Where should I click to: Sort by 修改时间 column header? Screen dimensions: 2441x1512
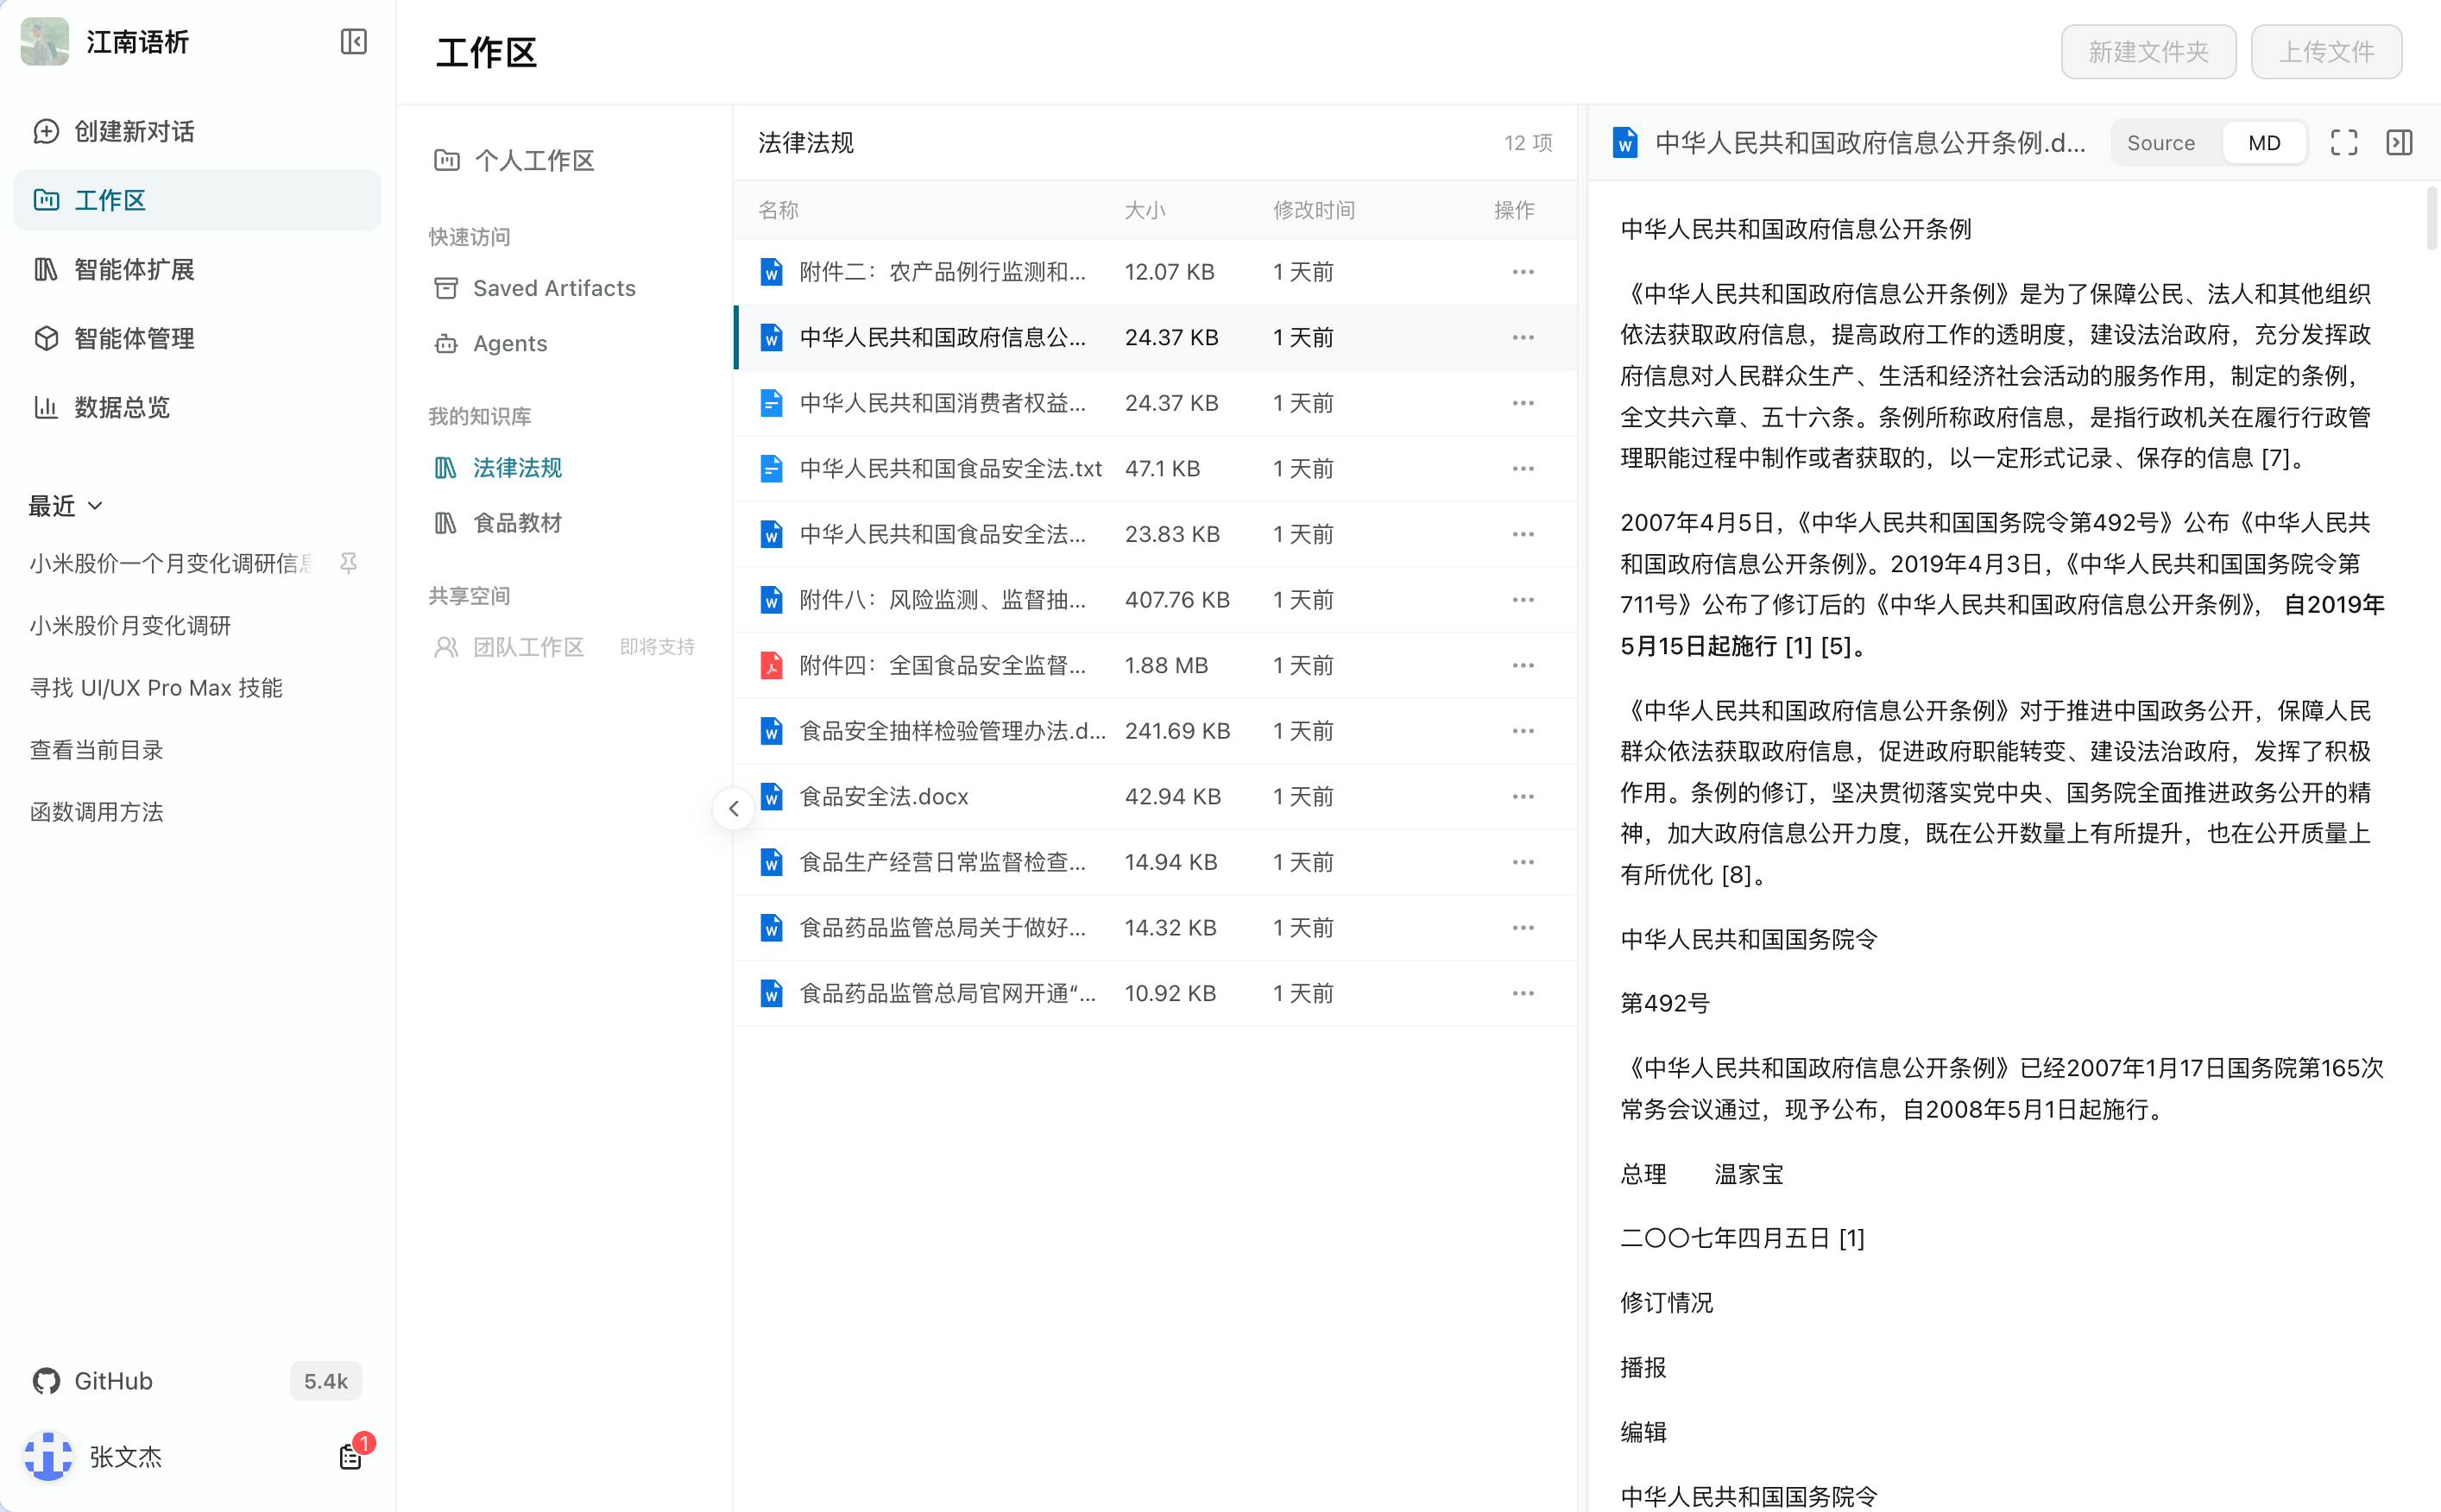click(1314, 210)
